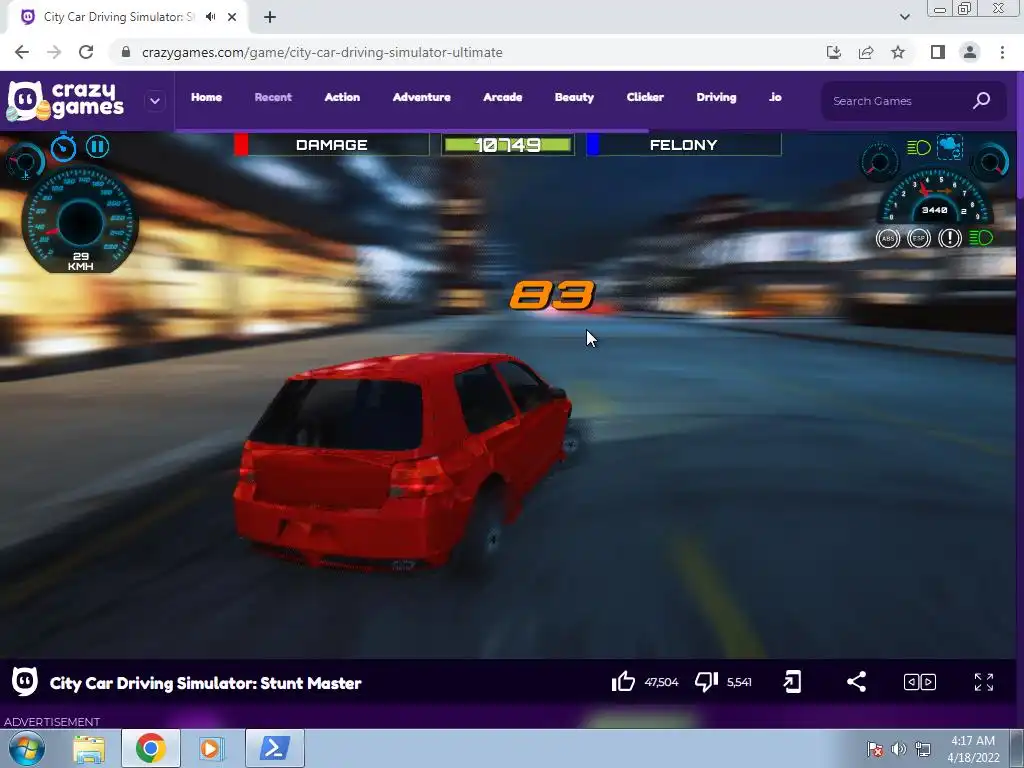Open File Explorer from the taskbar
Viewport: 1024px width, 768px height.
coord(89,748)
